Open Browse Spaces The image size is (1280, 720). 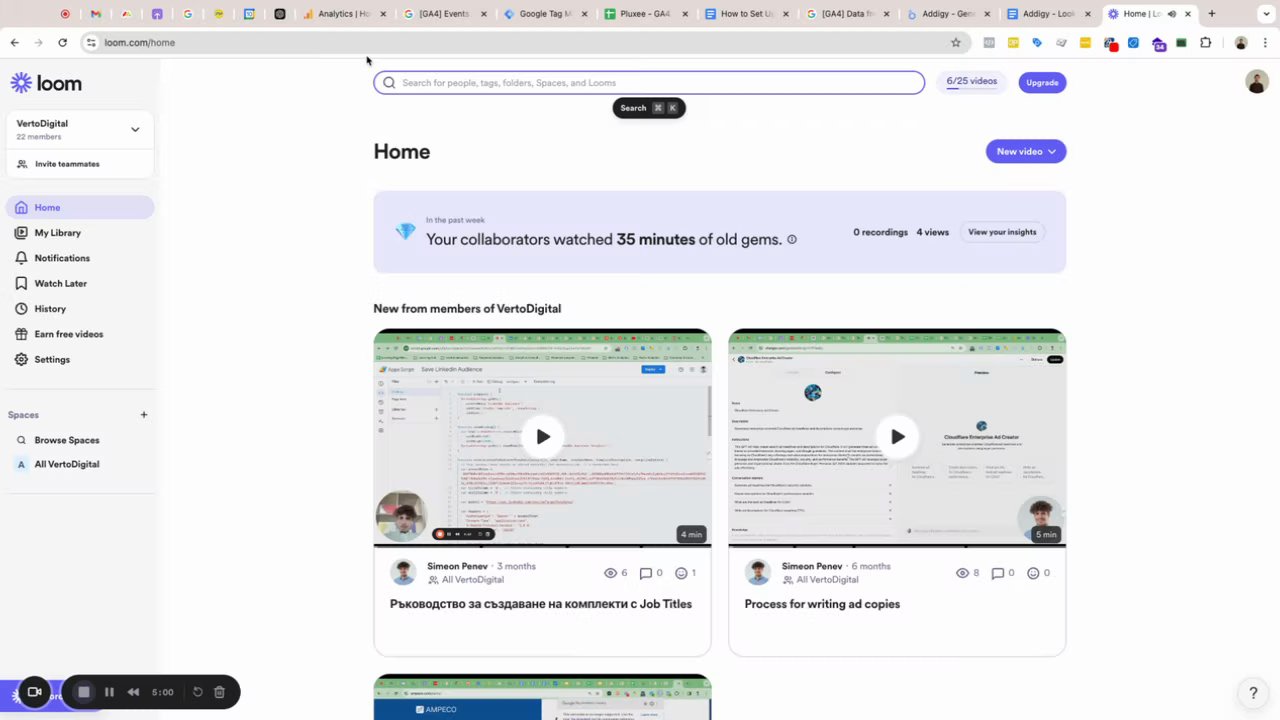point(66,440)
